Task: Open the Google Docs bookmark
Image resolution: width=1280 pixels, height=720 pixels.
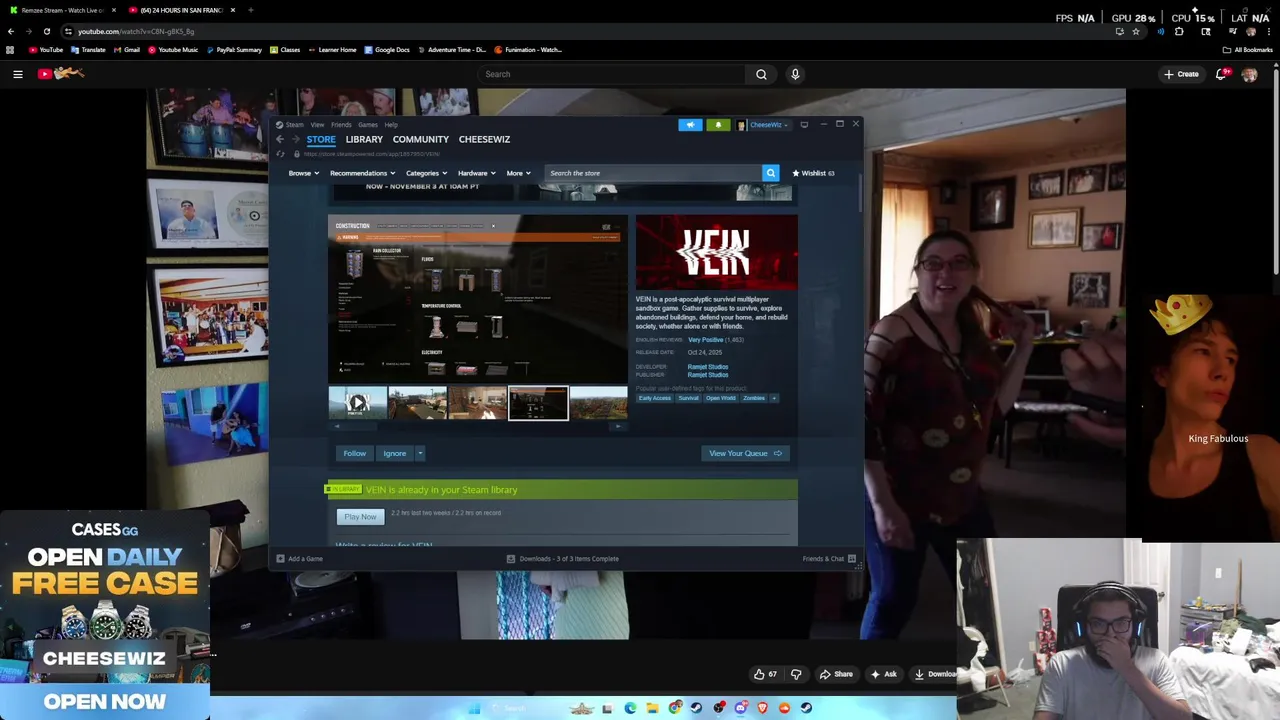Action: coord(387,50)
